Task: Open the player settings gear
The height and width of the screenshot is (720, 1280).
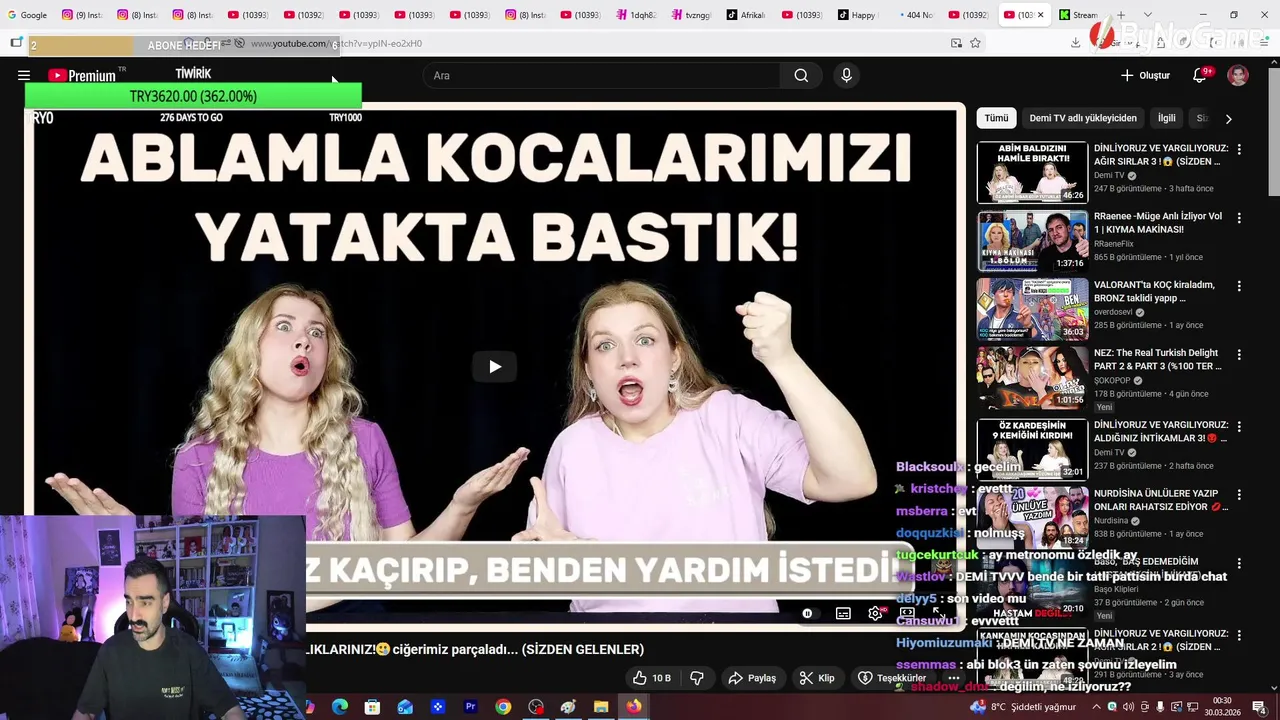Action: (x=875, y=613)
